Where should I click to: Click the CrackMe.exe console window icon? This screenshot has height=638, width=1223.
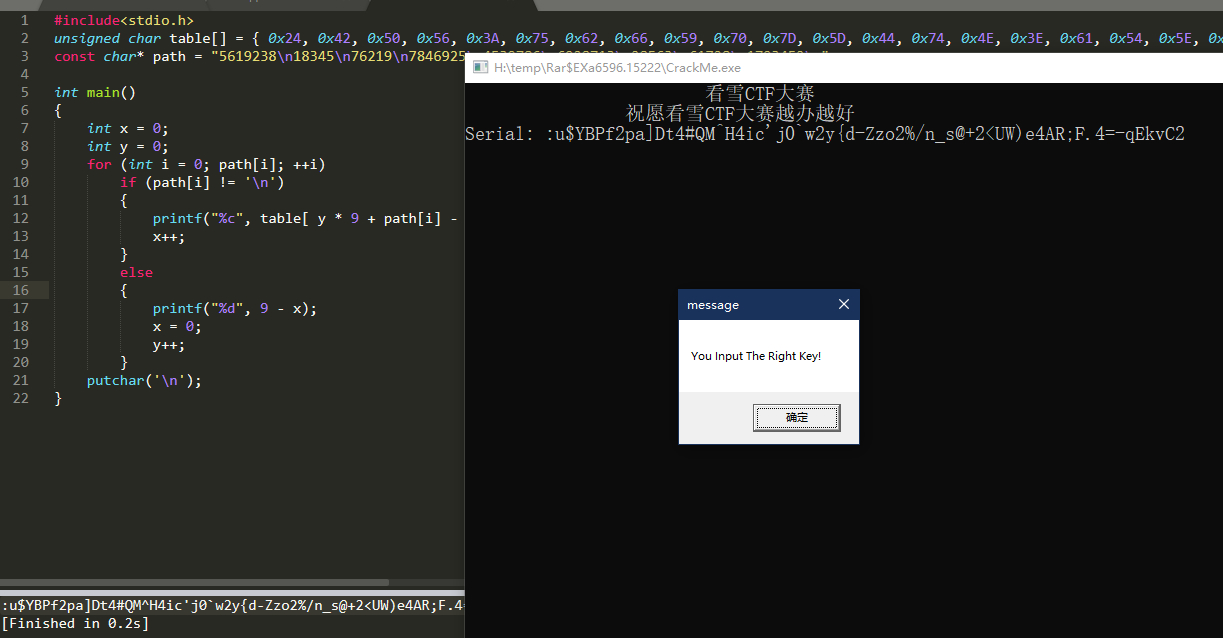coord(480,68)
